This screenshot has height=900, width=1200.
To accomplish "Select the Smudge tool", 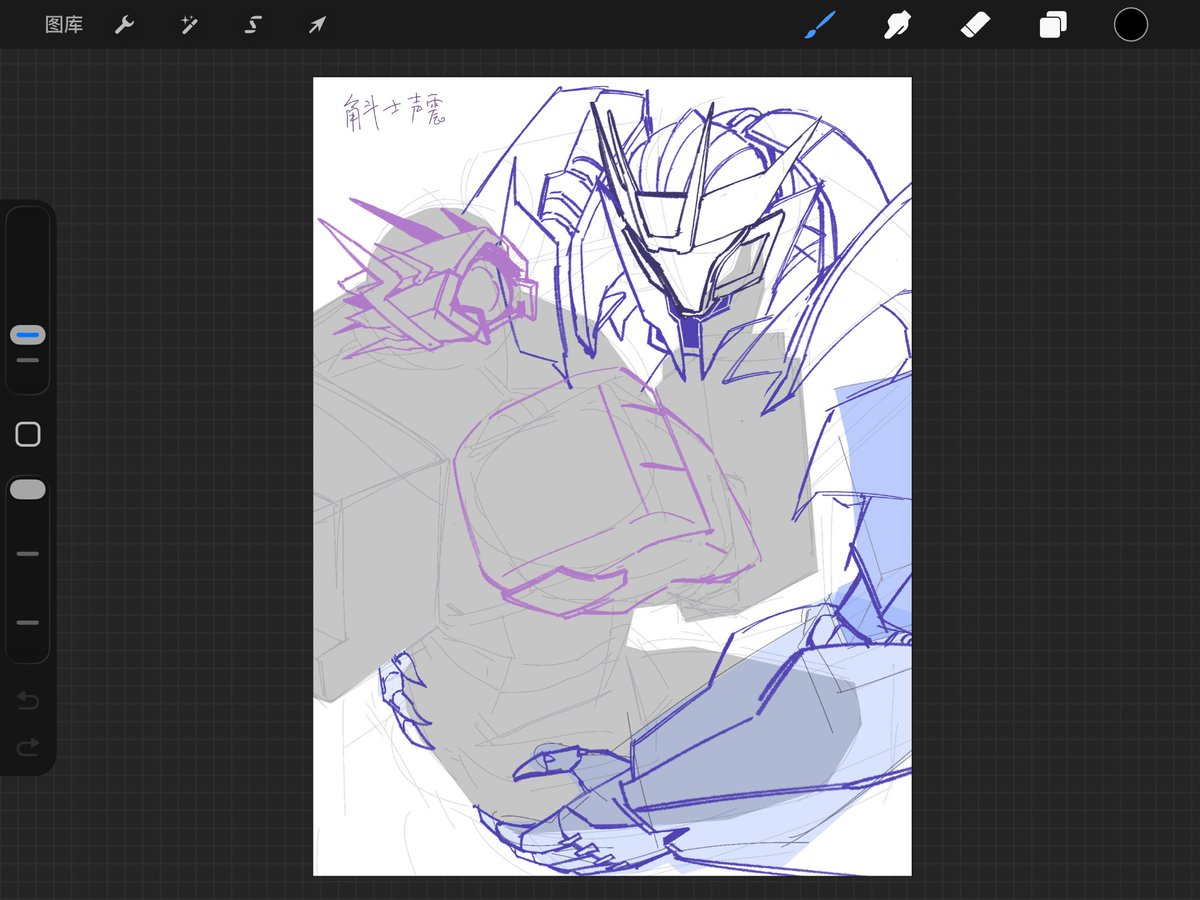I will (897, 25).
